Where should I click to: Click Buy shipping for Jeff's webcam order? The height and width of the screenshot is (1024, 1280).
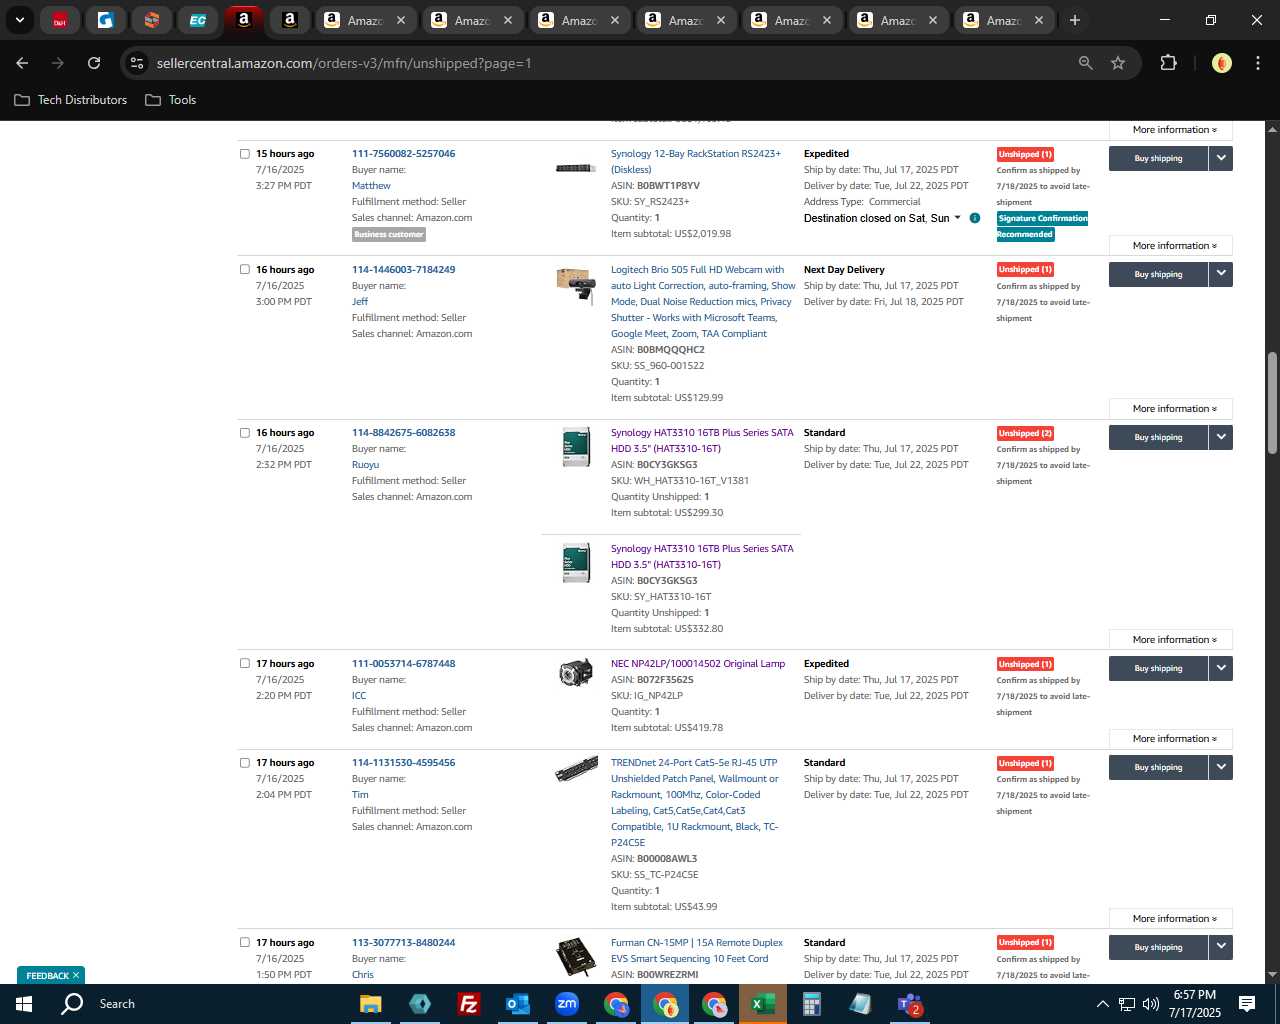click(x=1158, y=274)
